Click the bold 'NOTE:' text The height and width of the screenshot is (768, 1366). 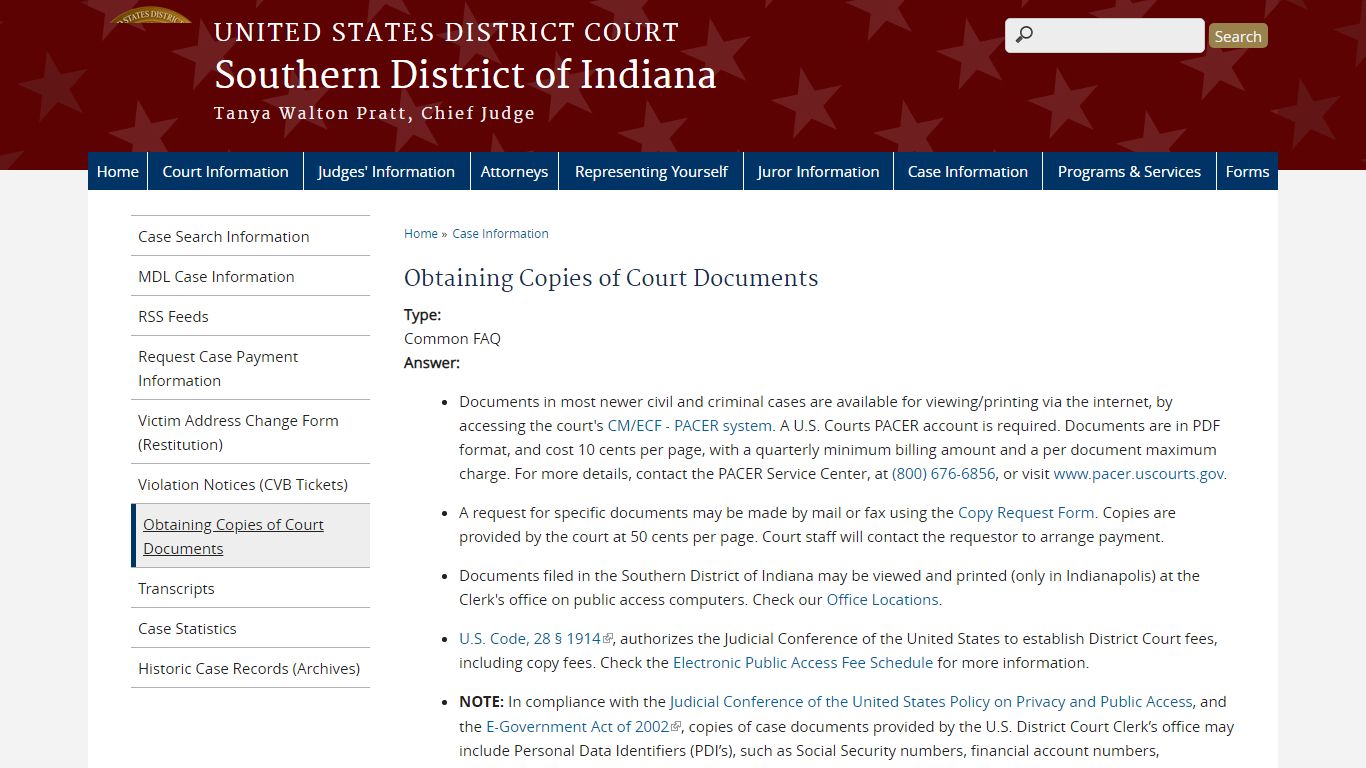(x=481, y=701)
